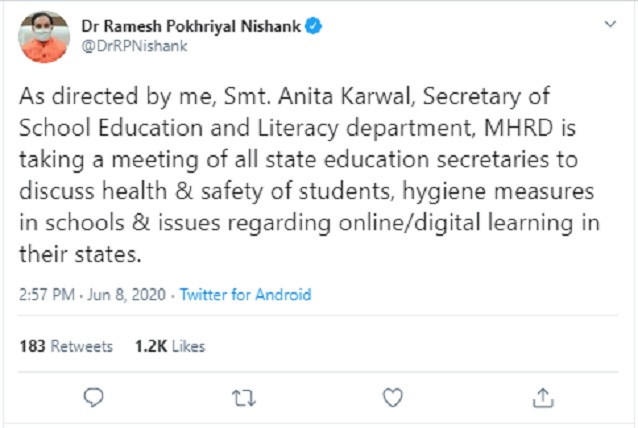Open Dr Ramesh Pokhriyal Nishank's profile picture

click(44, 36)
